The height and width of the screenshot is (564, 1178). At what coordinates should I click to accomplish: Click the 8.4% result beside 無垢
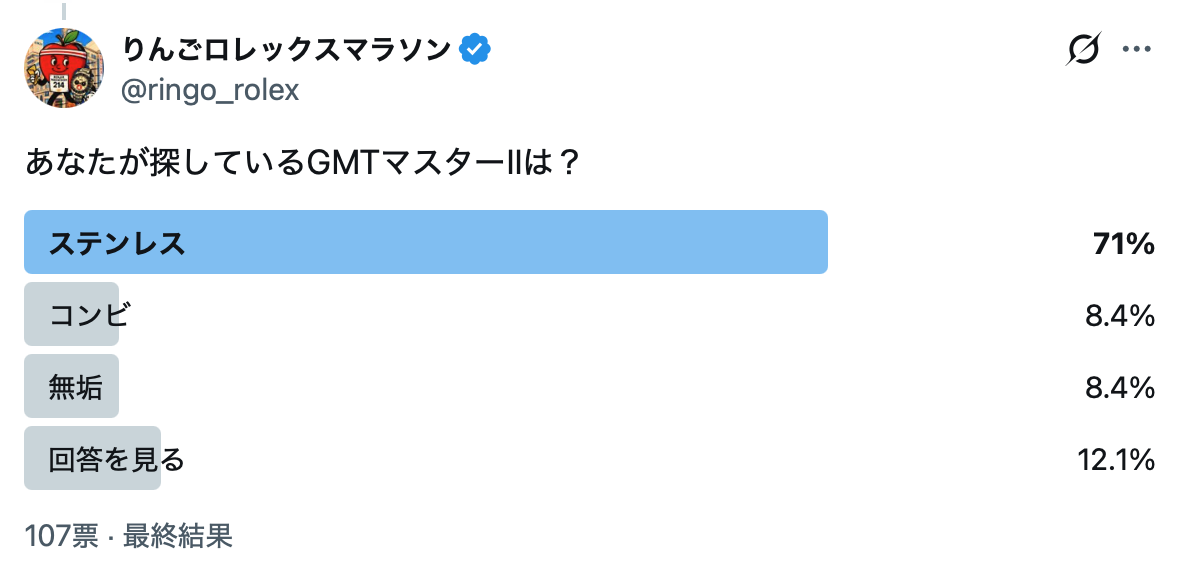(1119, 388)
